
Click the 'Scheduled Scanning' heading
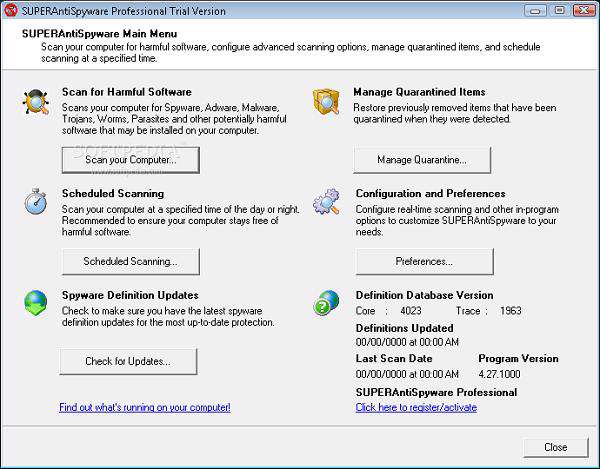pyautogui.click(x=113, y=194)
